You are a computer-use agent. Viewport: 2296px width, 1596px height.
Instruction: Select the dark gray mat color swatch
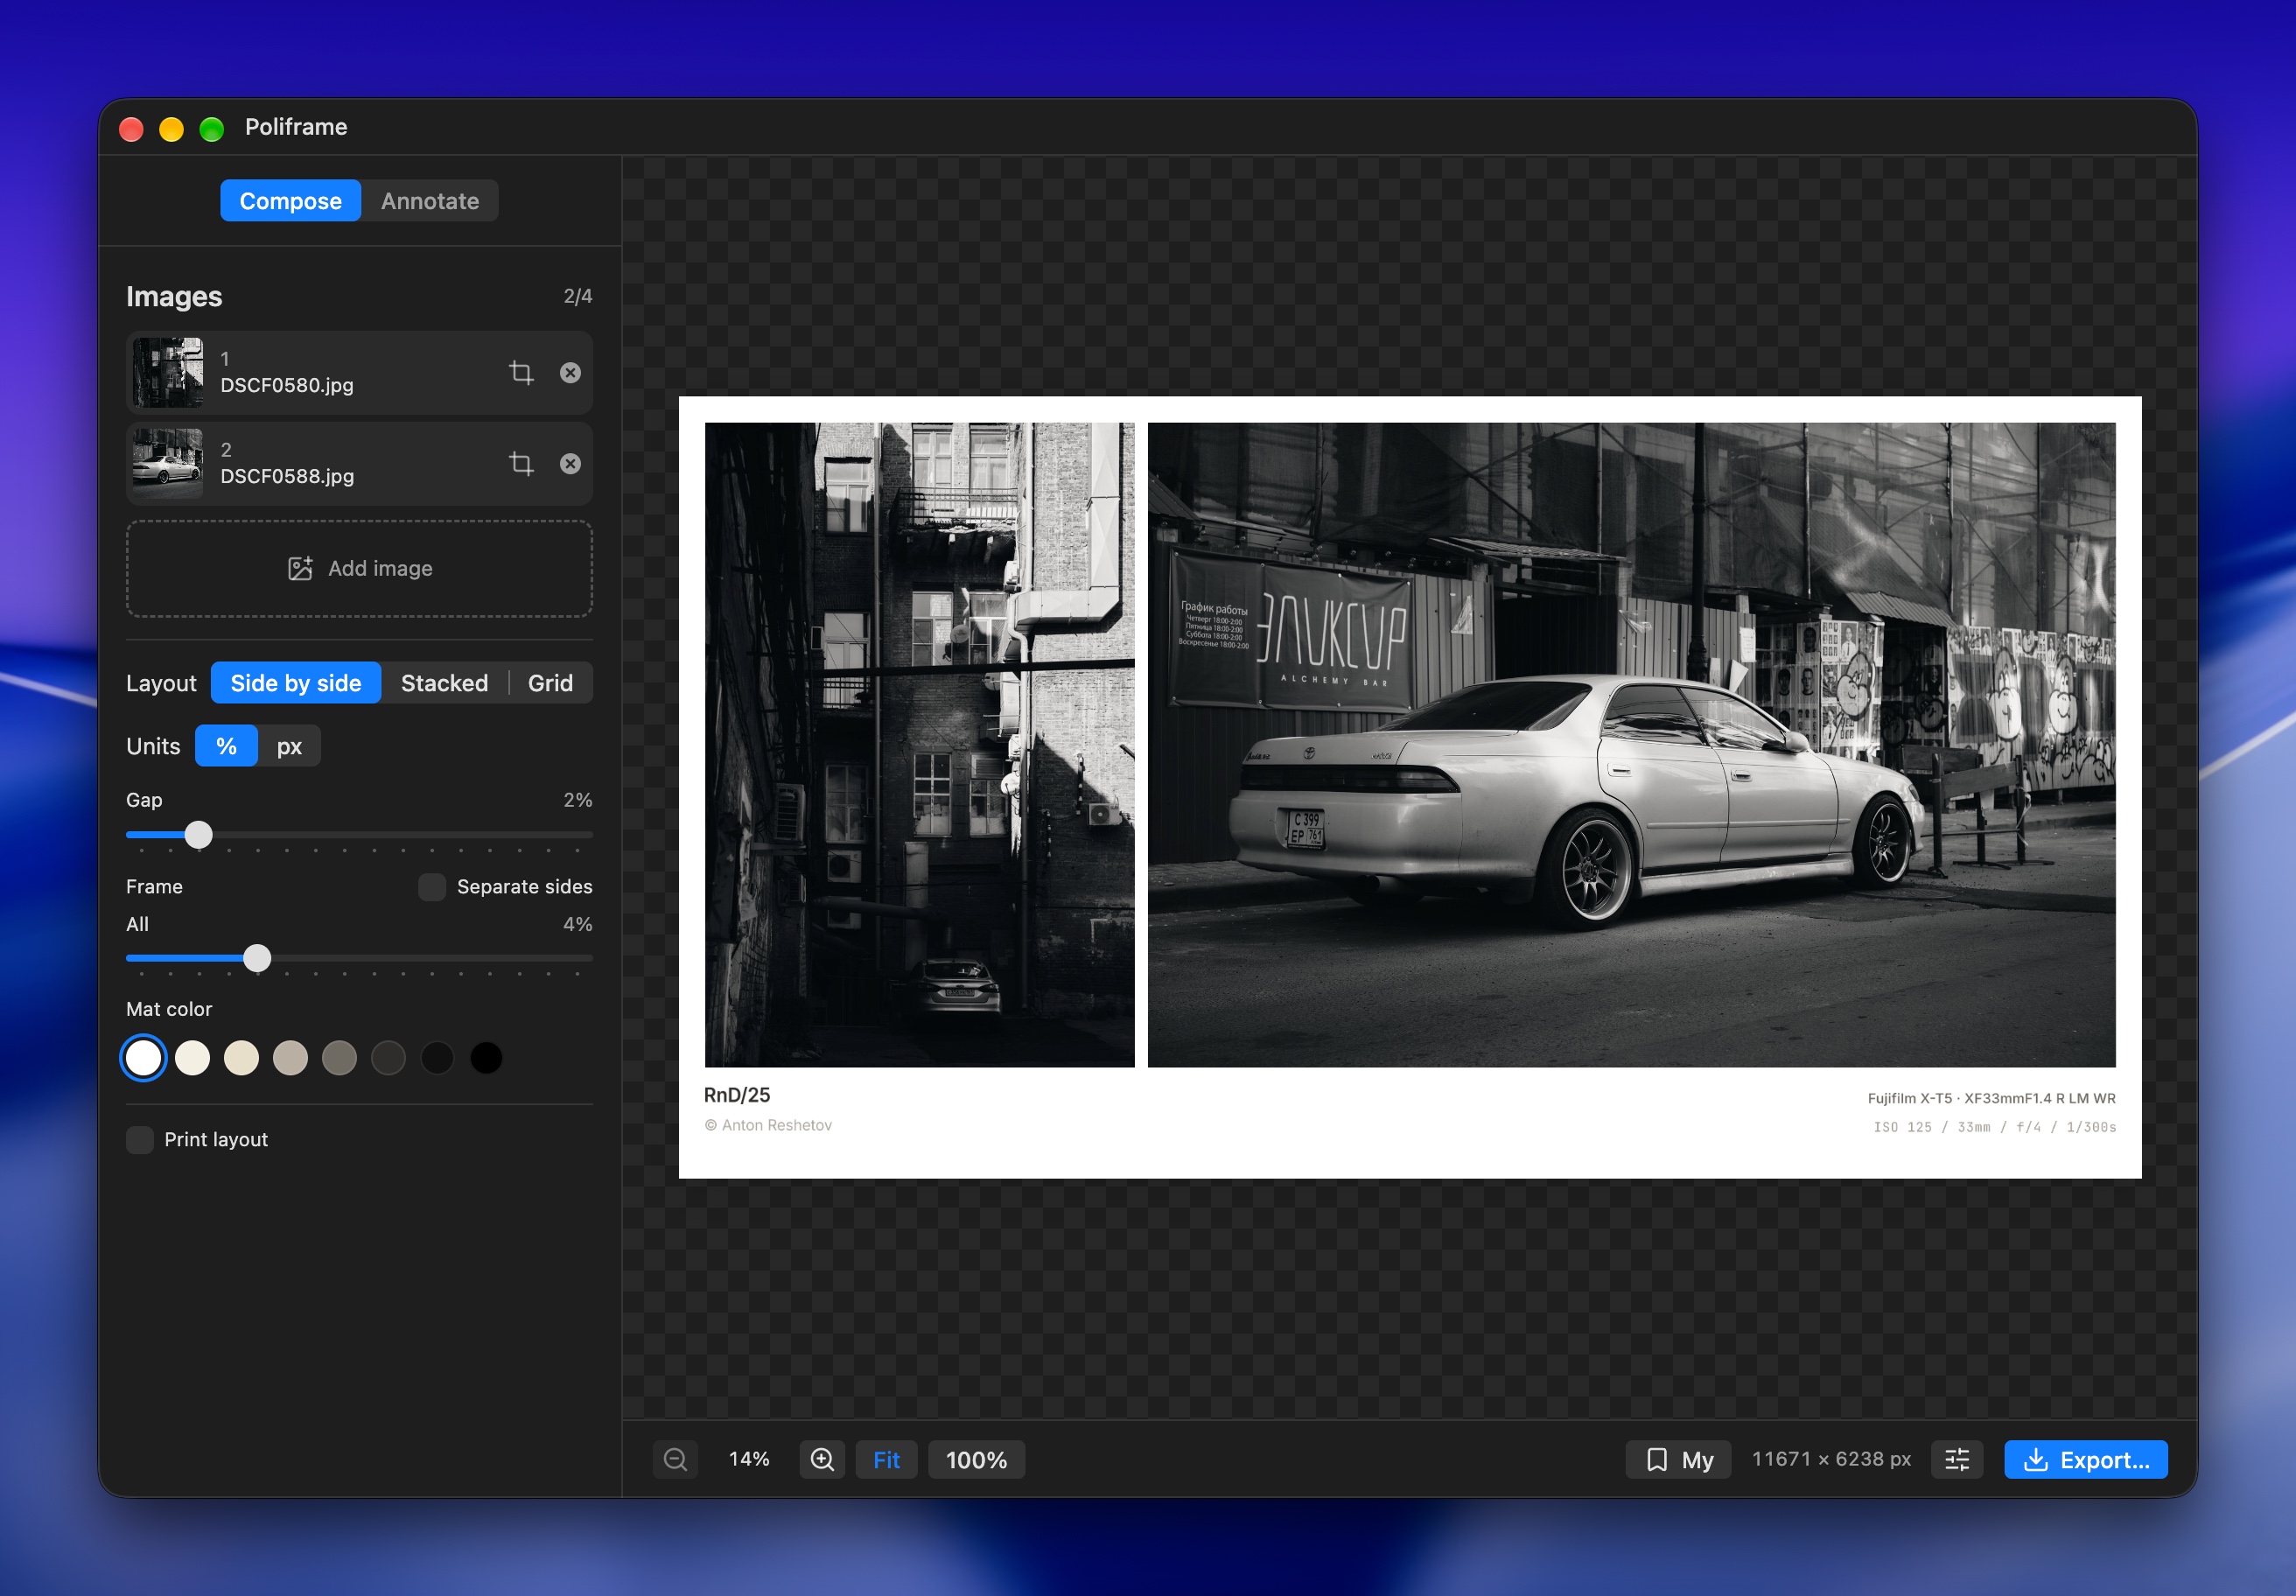pos(389,1058)
